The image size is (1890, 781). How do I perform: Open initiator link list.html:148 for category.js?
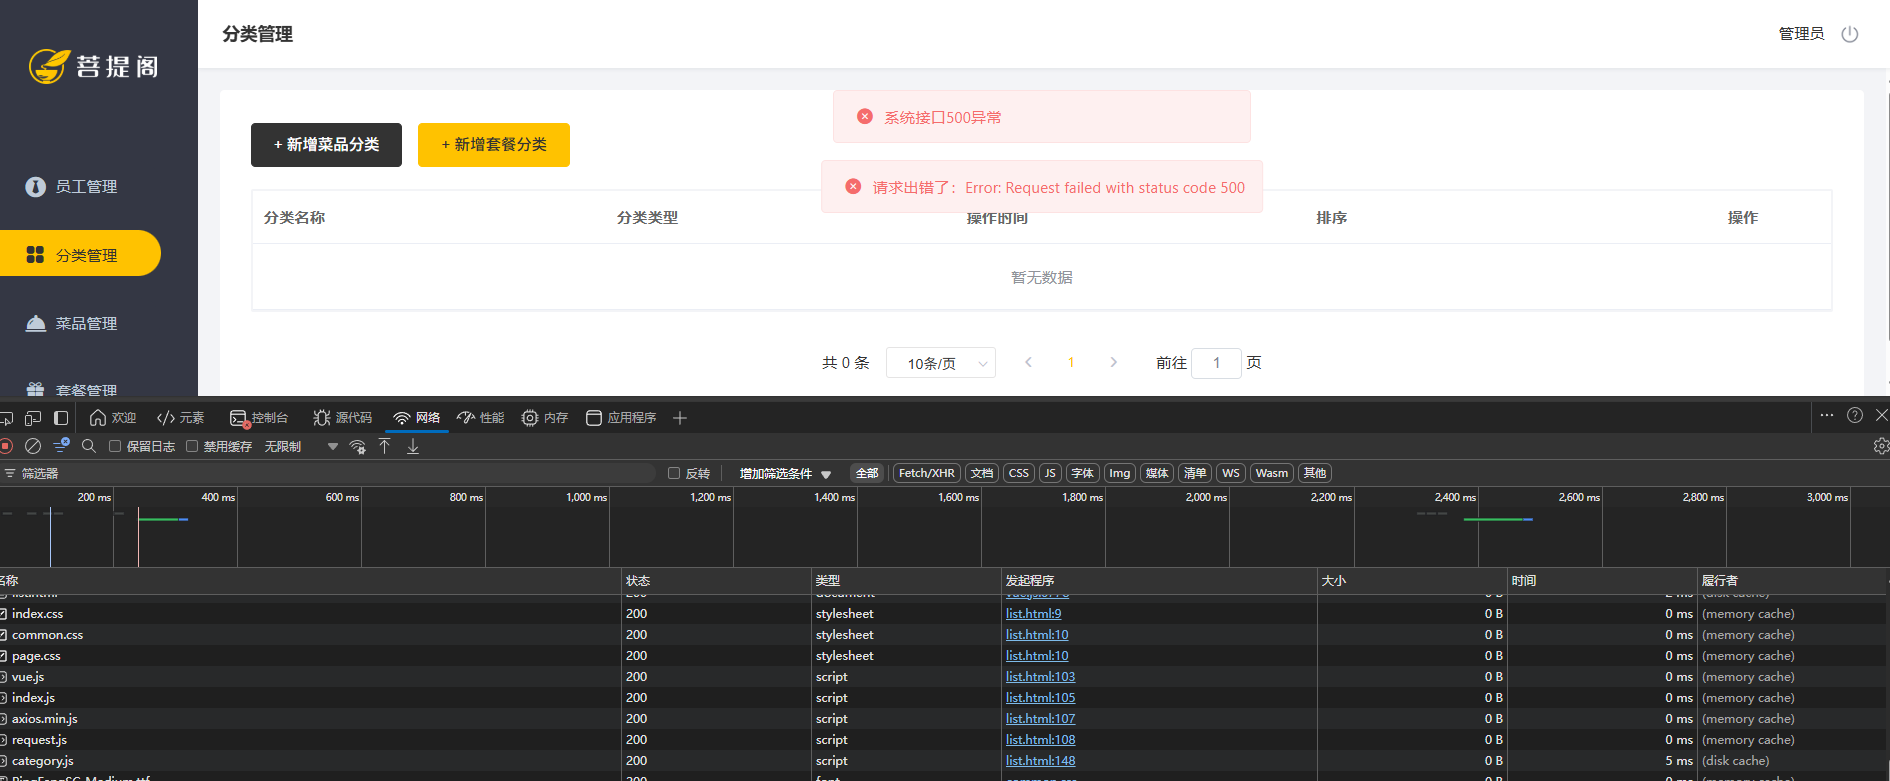coord(1040,761)
